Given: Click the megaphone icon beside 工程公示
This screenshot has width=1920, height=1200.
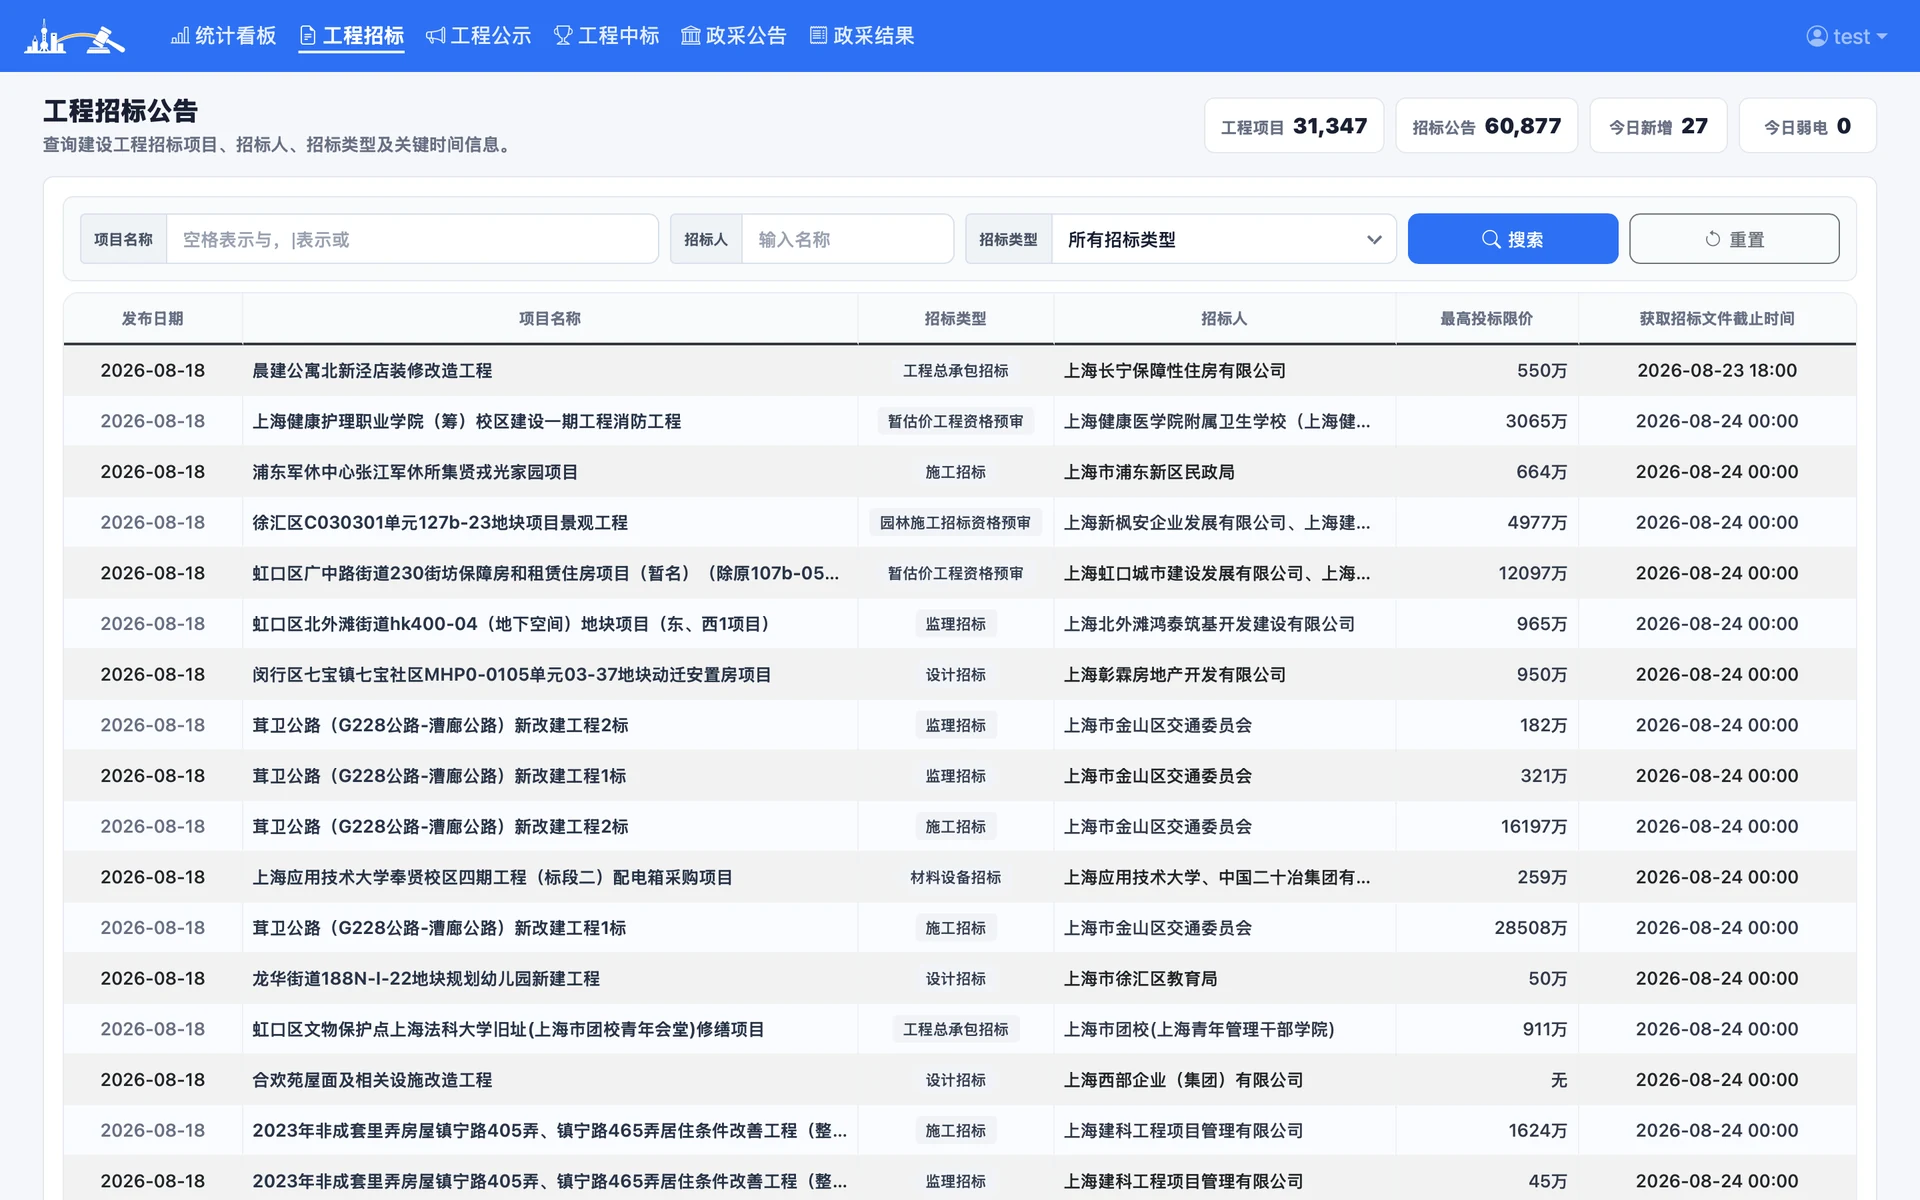Looking at the screenshot, I should tap(435, 36).
